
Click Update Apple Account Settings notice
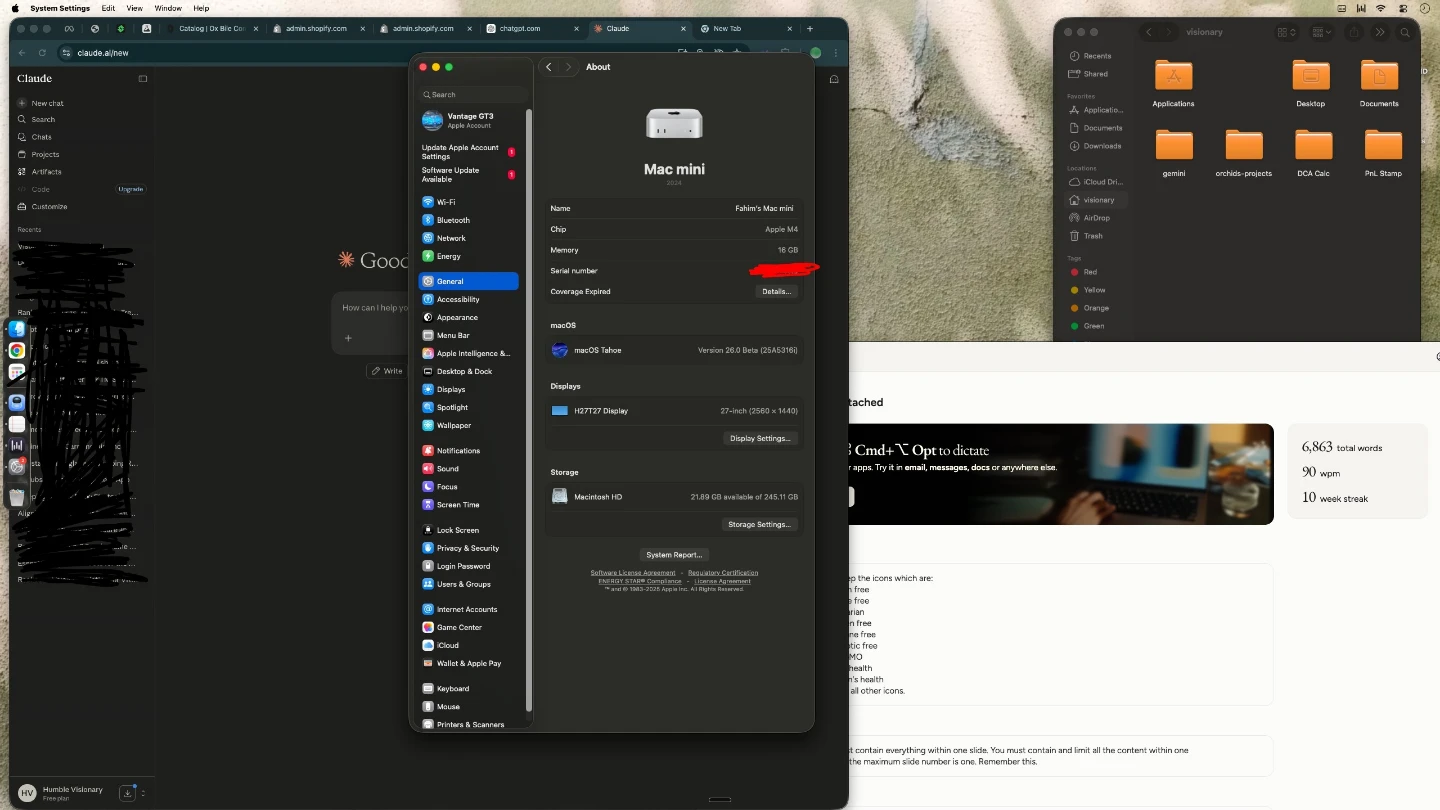(x=468, y=152)
